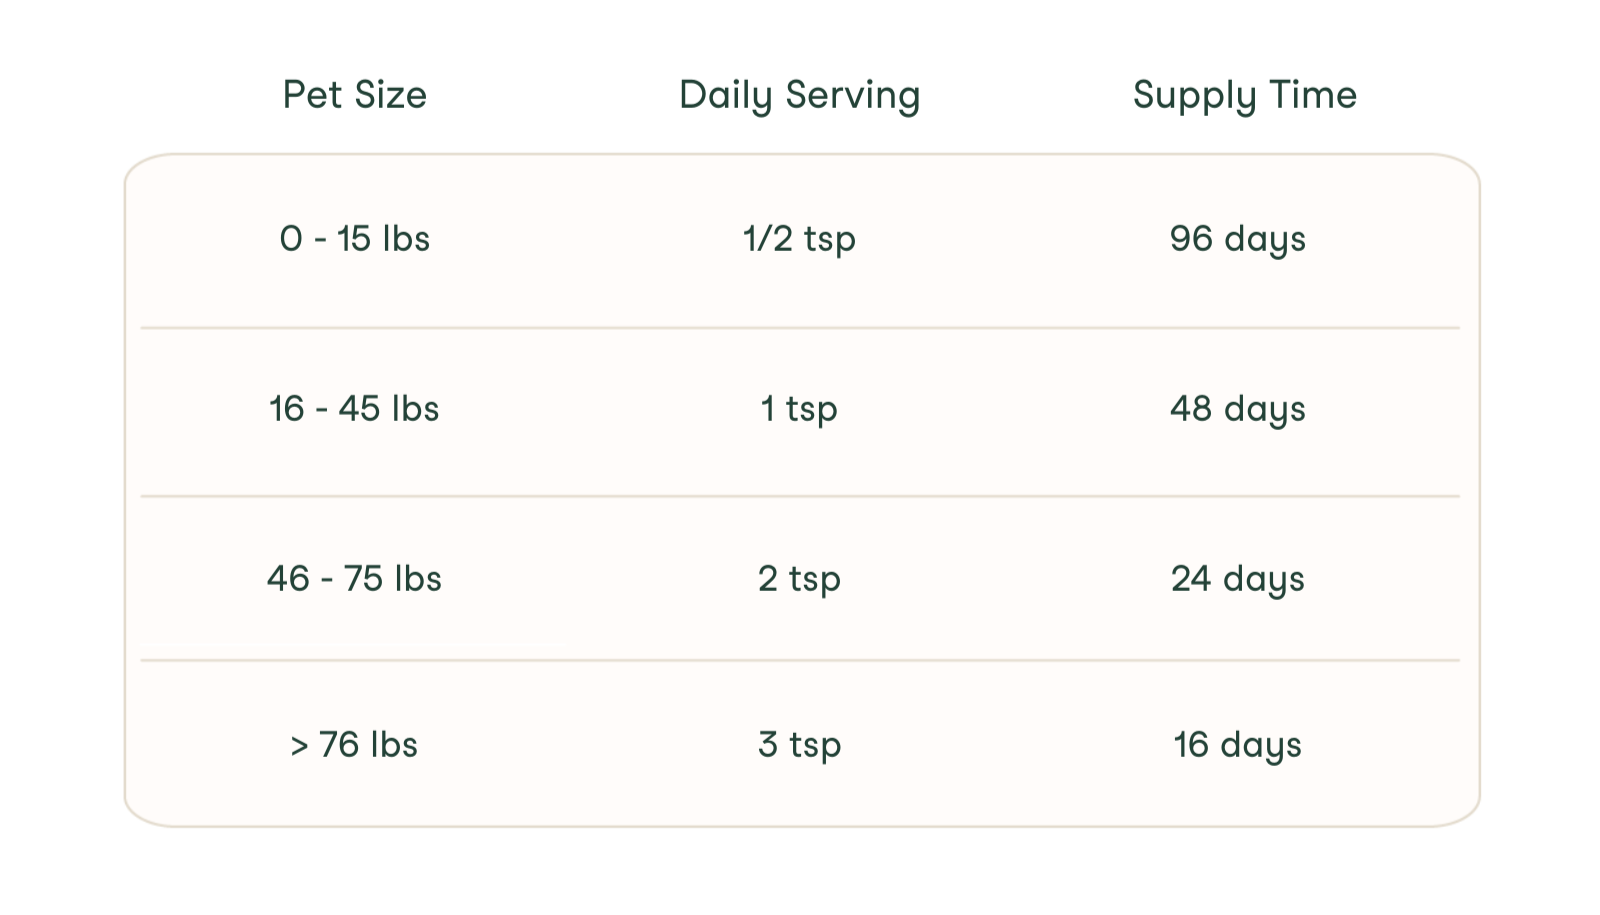Click the 24 days supply cell

click(1237, 579)
